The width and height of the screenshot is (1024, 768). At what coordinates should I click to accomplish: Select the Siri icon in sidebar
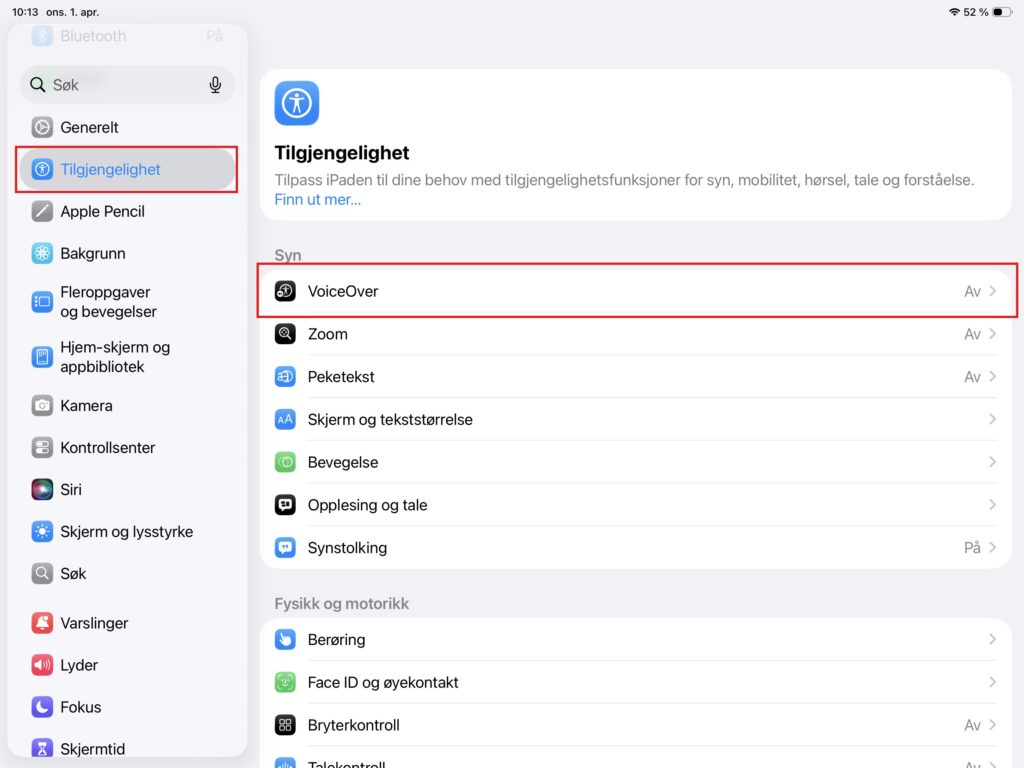click(x=42, y=489)
